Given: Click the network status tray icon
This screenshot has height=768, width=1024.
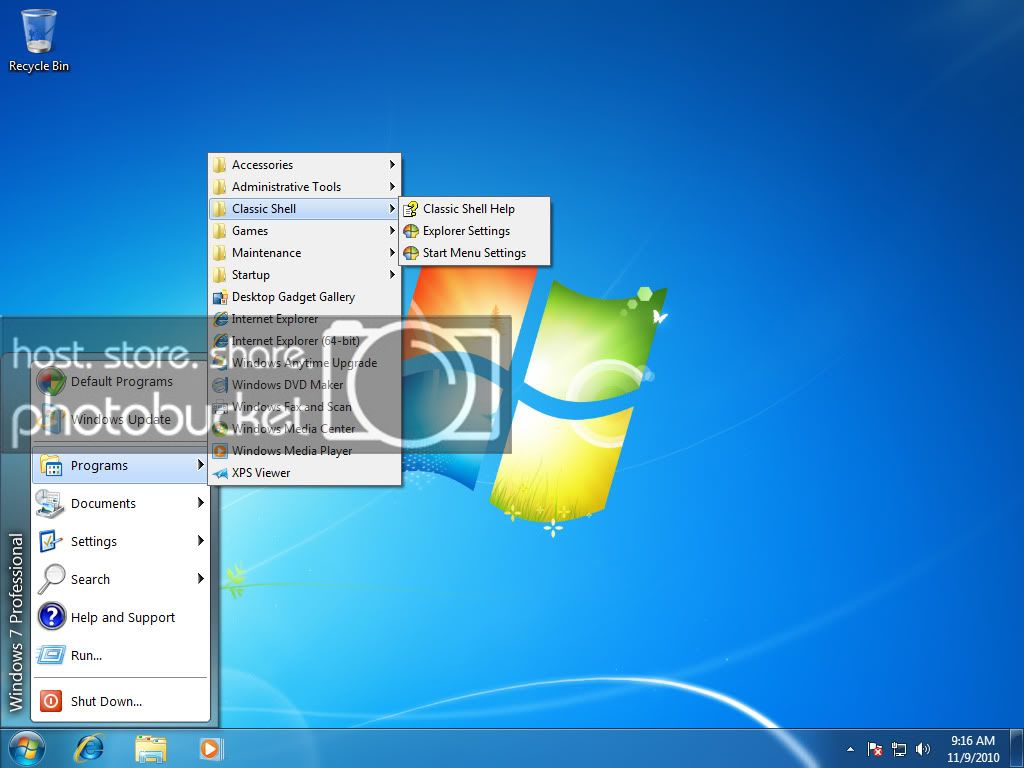Looking at the screenshot, I should click(x=899, y=749).
